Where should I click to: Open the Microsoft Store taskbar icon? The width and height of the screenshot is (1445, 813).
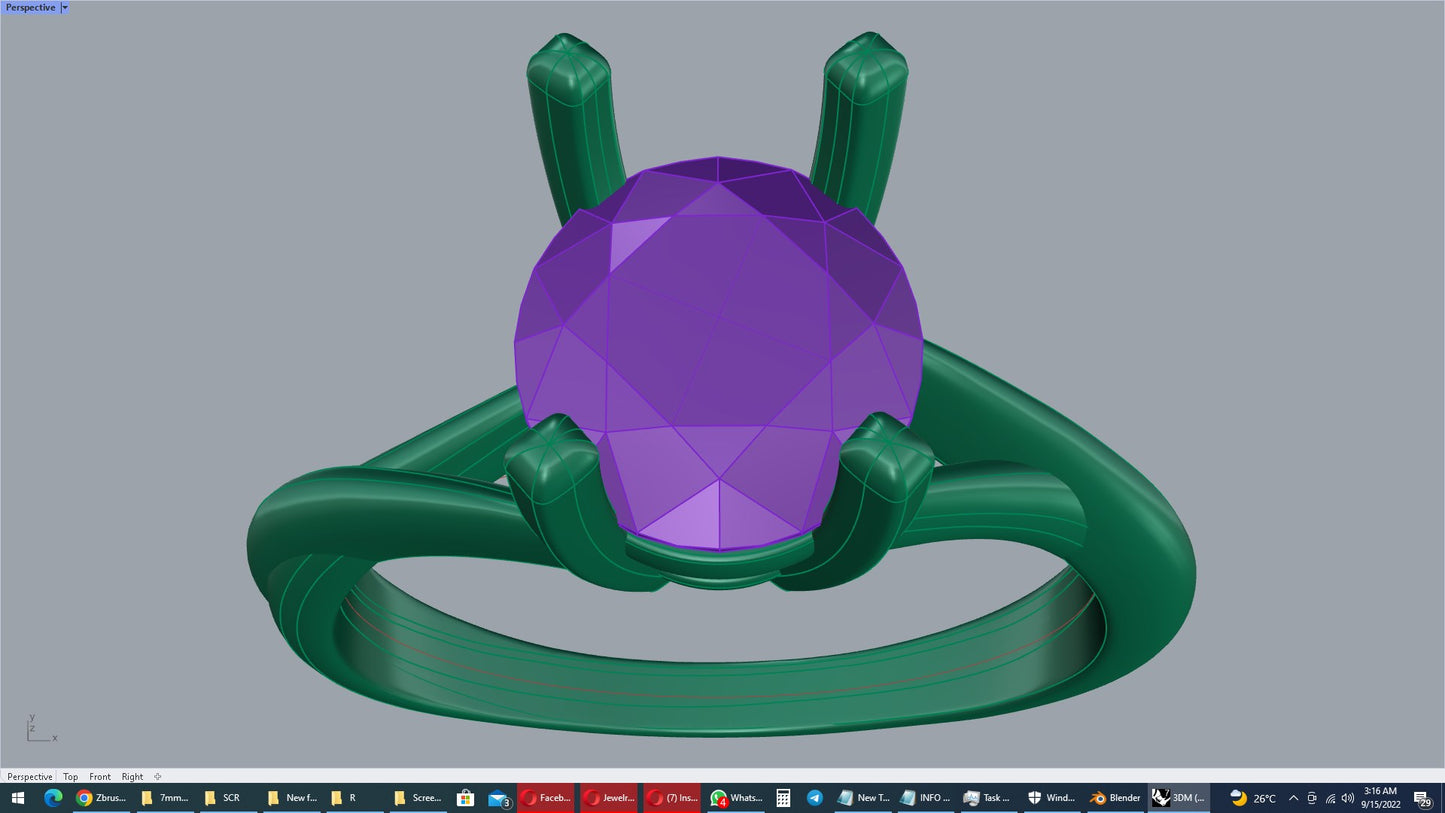(465, 797)
